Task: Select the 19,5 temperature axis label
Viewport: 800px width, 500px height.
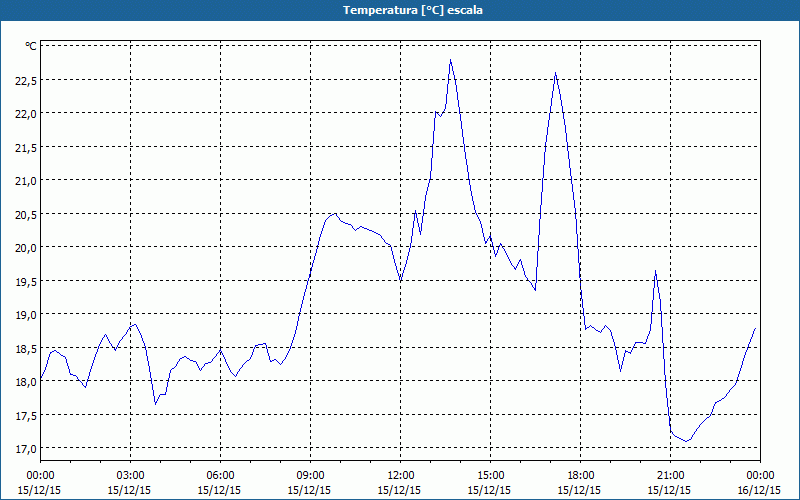Action: (x=26, y=282)
